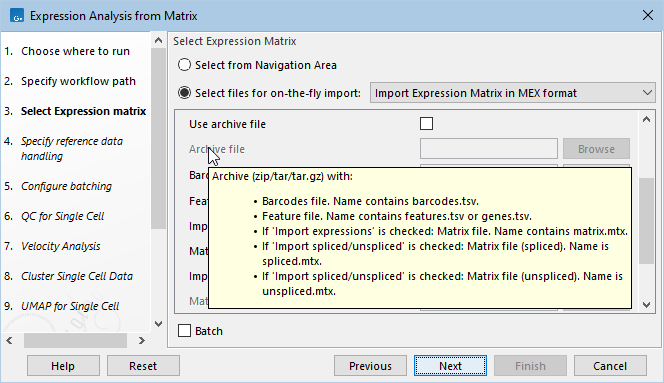The width and height of the screenshot is (664, 383).
Task: Select the 'Select from Navigation Area' radio button
Action: [184, 65]
